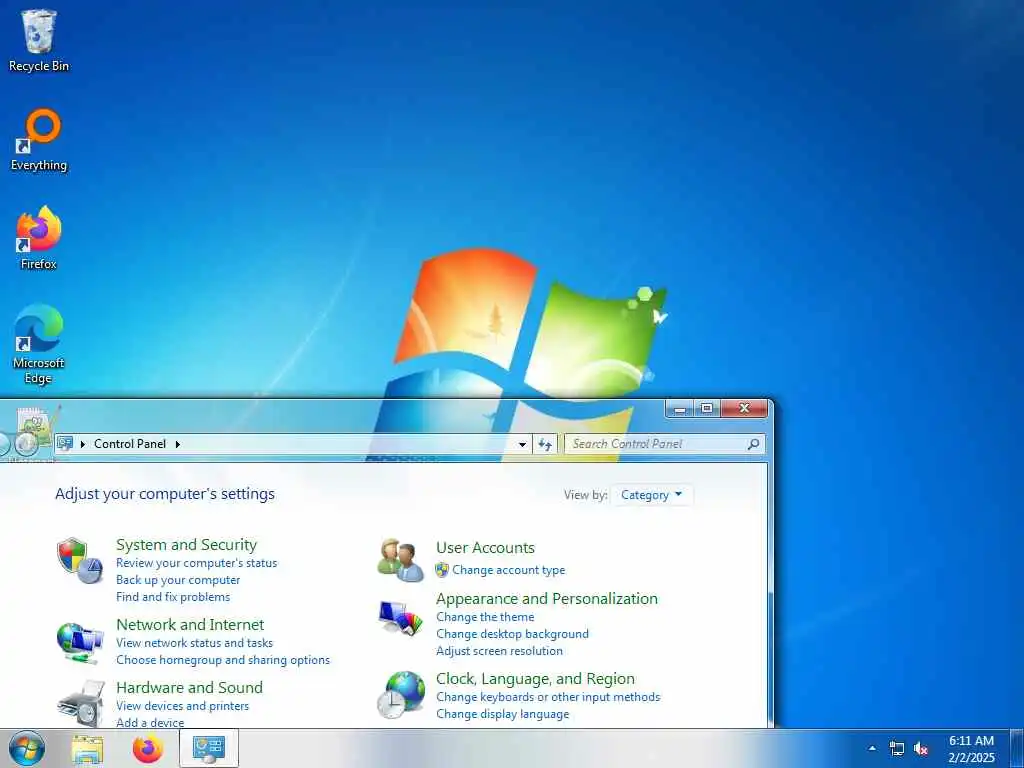Image resolution: width=1024 pixels, height=768 pixels.
Task: Click the System and Security shield icon
Action: [80, 560]
